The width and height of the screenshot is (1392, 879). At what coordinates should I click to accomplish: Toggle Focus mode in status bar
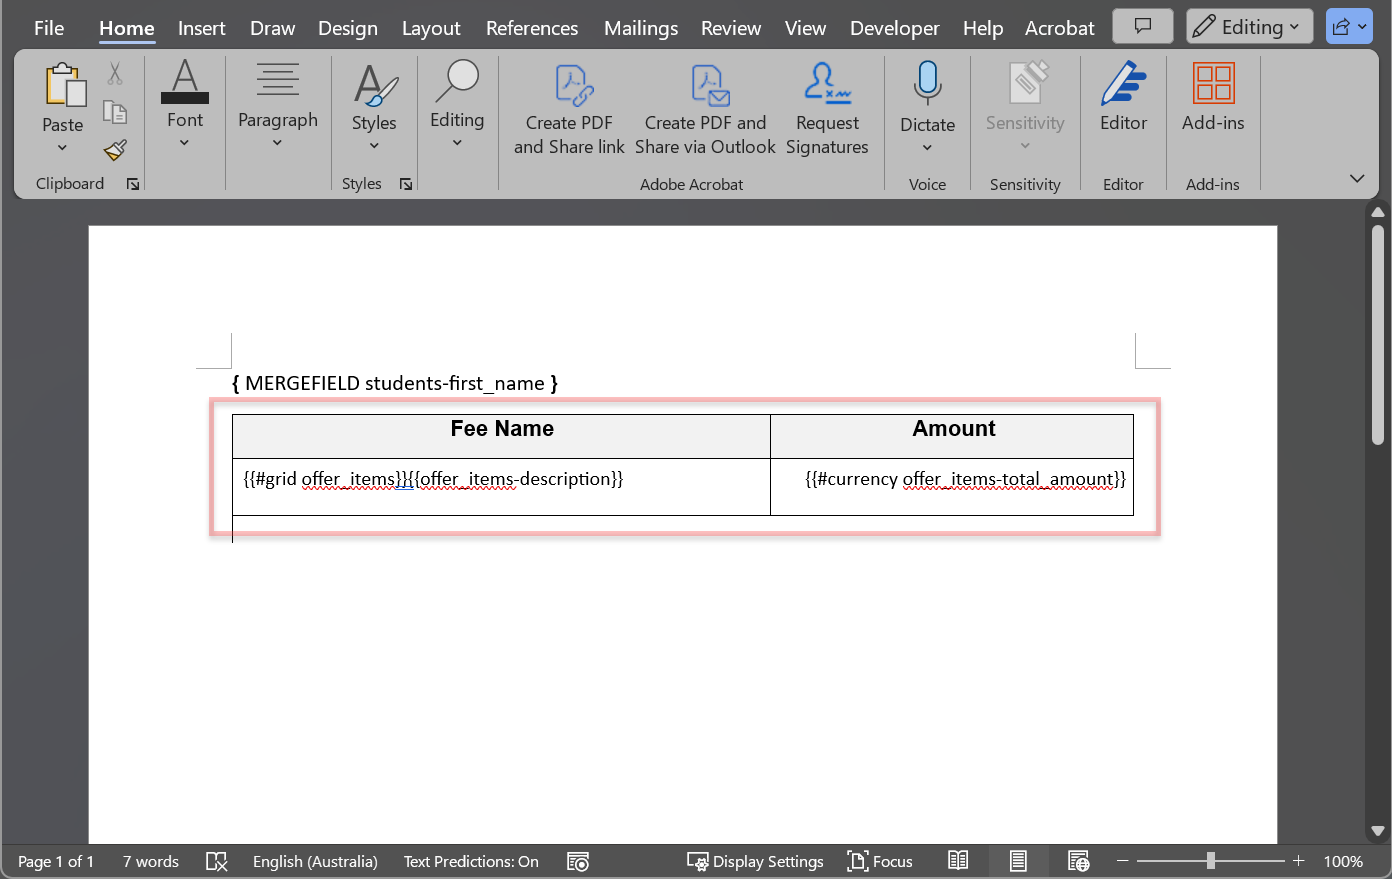880,861
